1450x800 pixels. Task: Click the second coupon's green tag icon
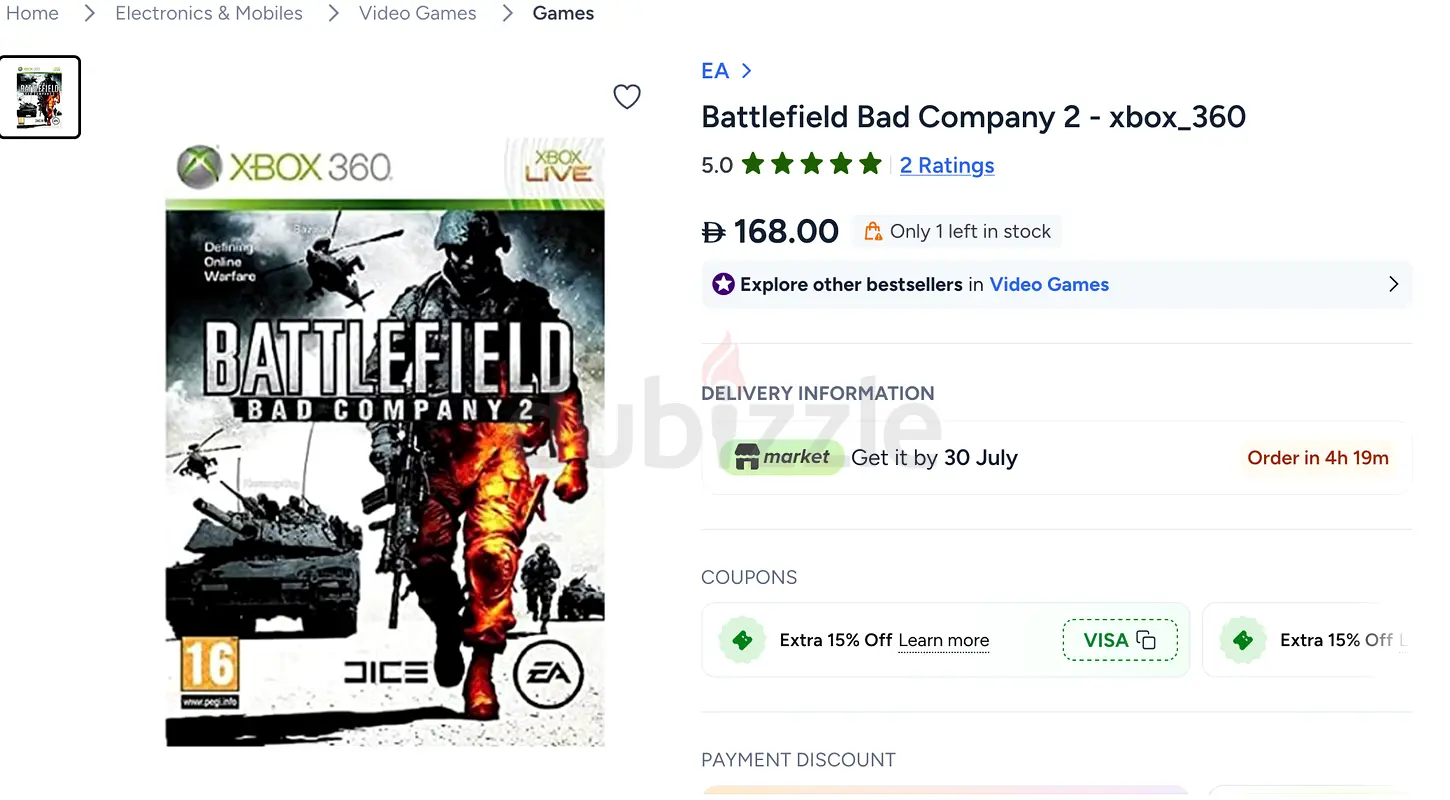pyautogui.click(x=1243, y=640)
